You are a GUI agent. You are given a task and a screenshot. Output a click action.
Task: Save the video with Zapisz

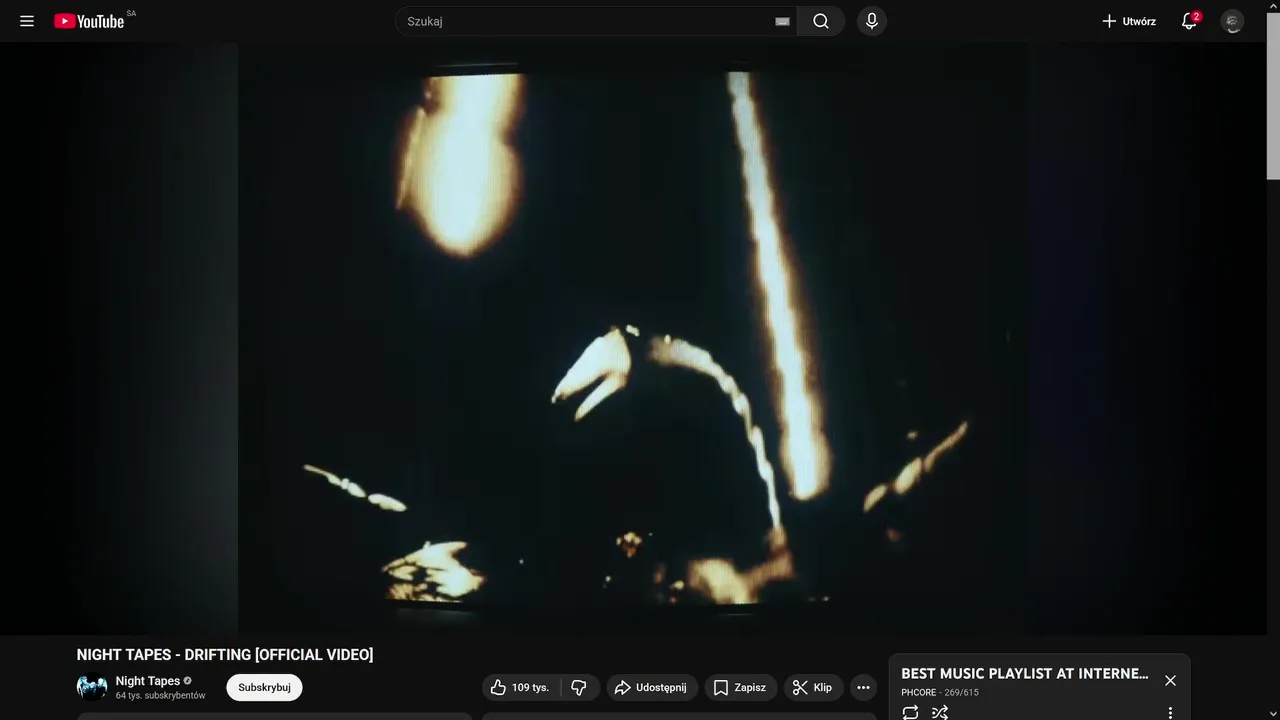click(x=740, y=687)
